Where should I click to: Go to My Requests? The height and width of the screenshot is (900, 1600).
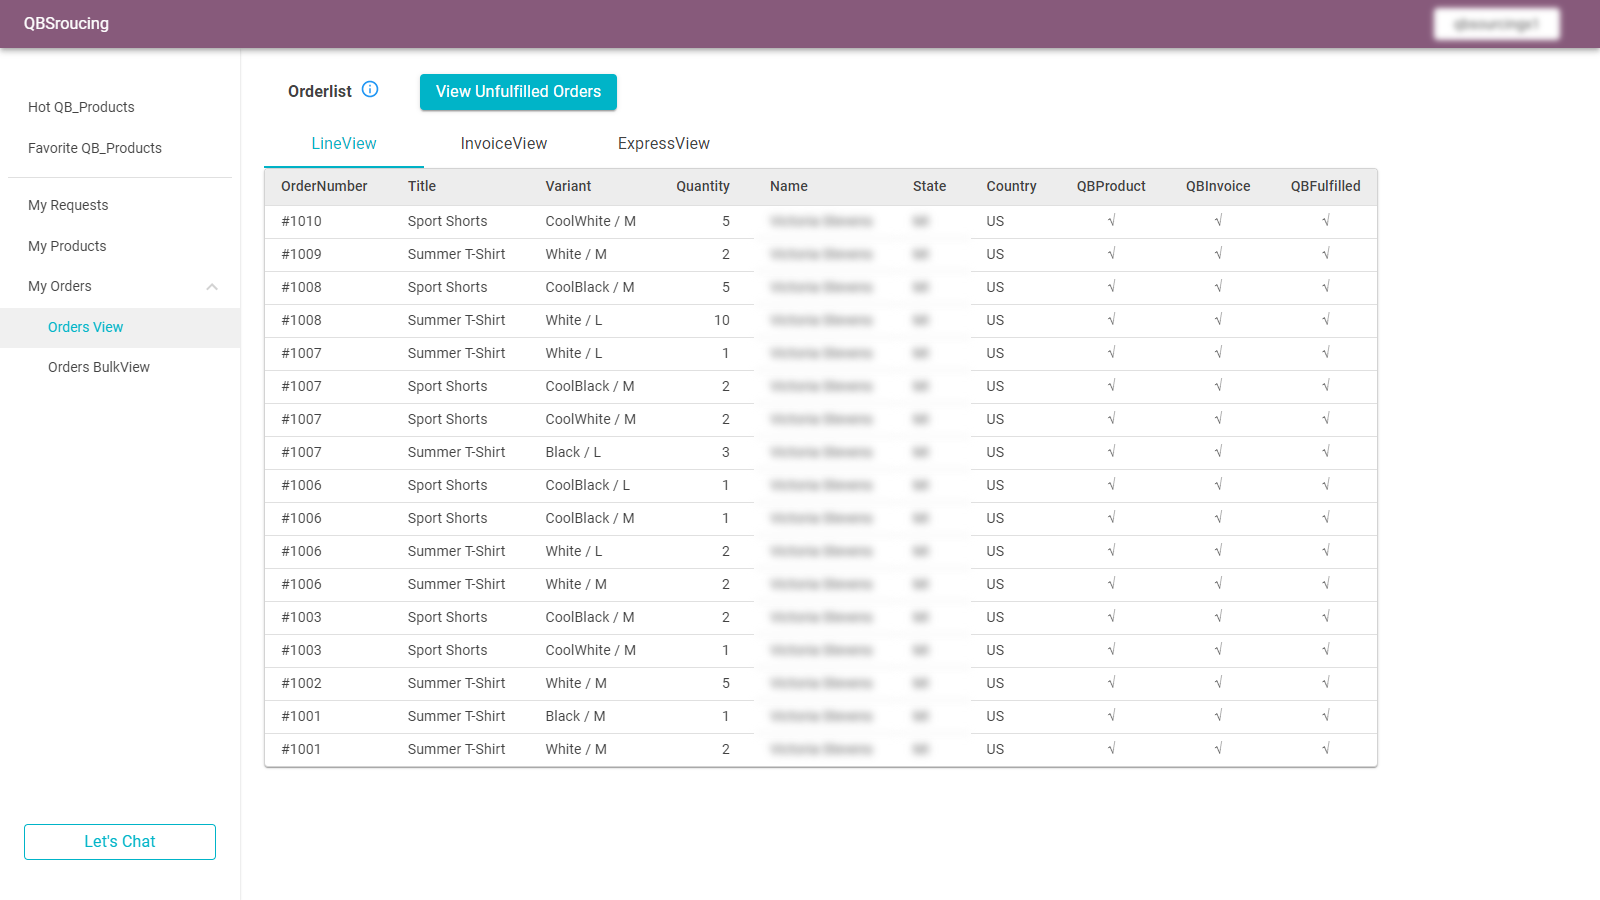click(x=68, y=205)
